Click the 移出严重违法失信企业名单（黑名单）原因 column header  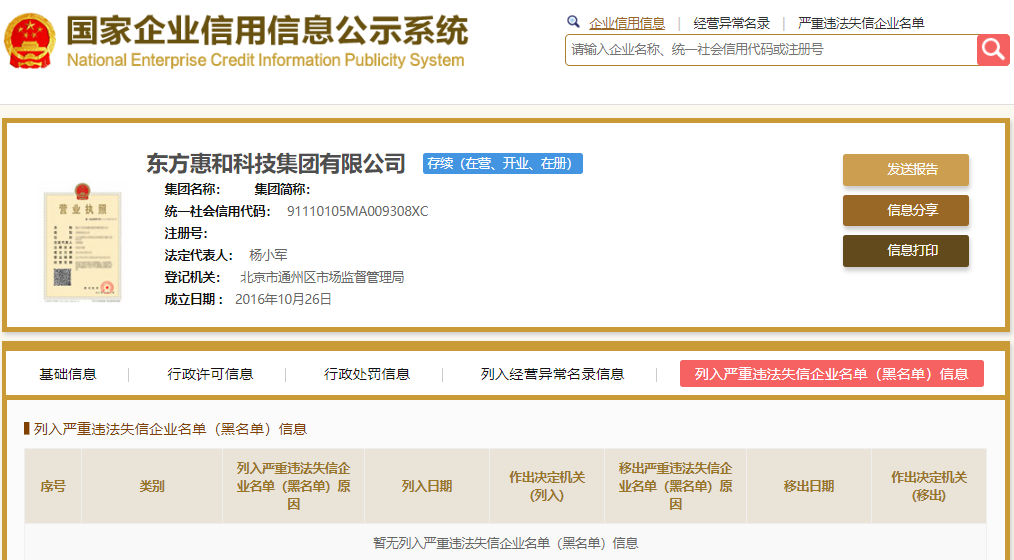pos(675,486)
